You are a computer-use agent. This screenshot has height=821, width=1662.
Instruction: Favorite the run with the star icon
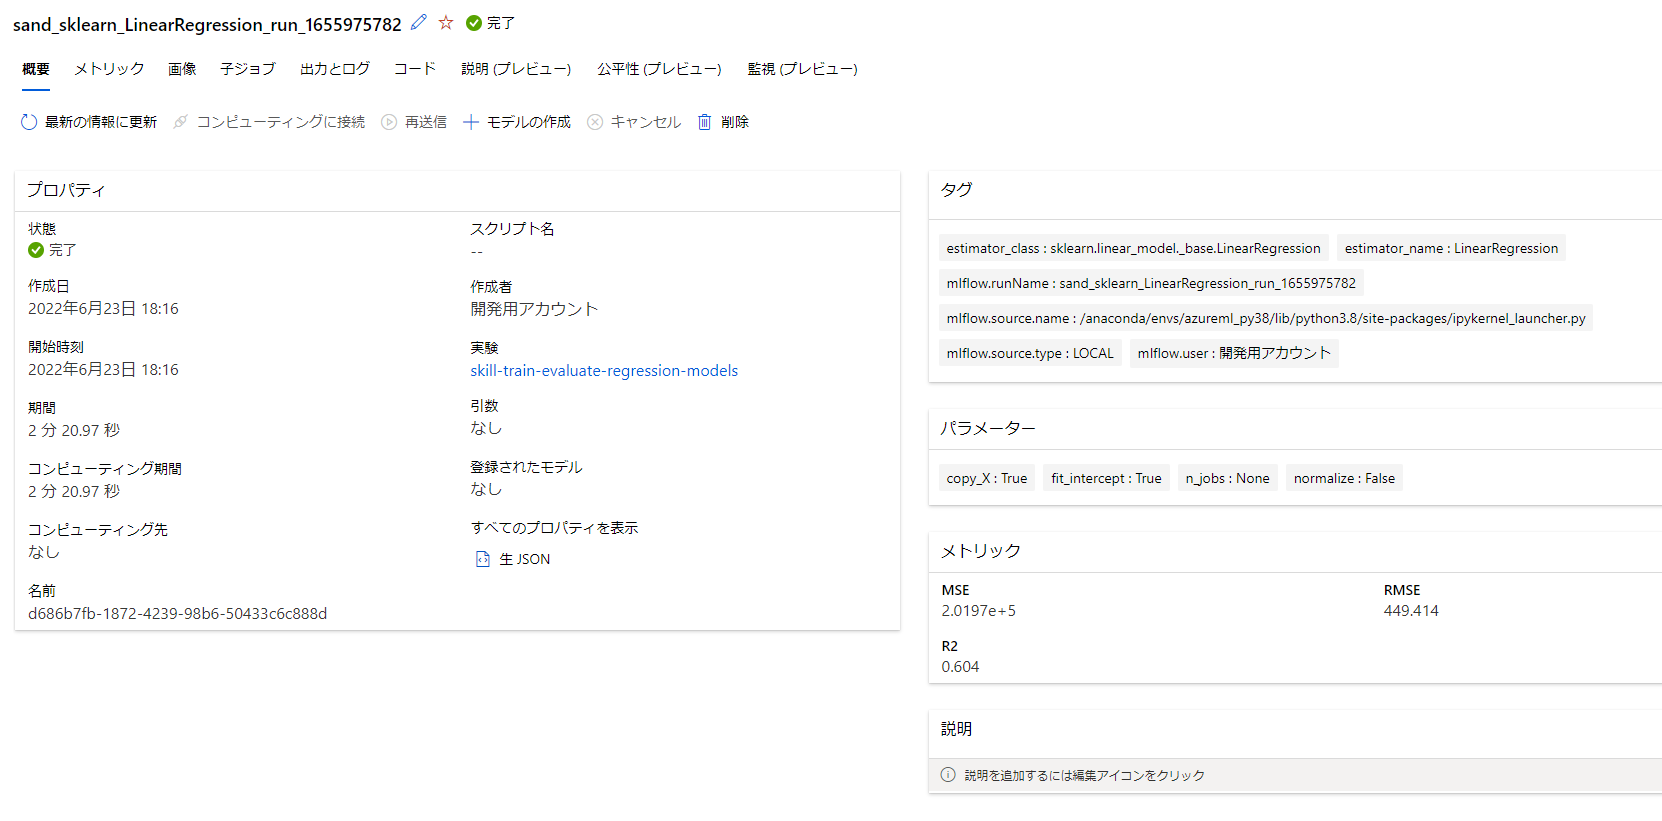click(x=446, y=22)
